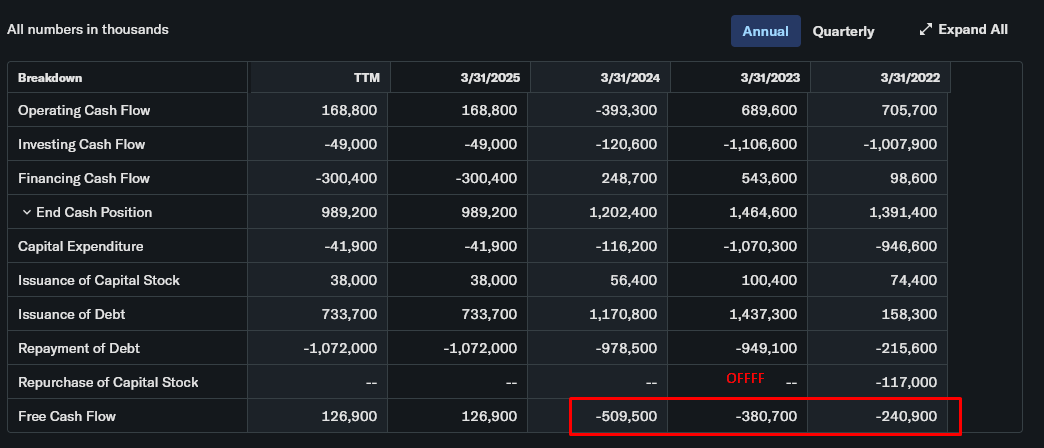Select the 3/31/2024 column header
Screen dimensions: 1044x448
coord(630,78)
